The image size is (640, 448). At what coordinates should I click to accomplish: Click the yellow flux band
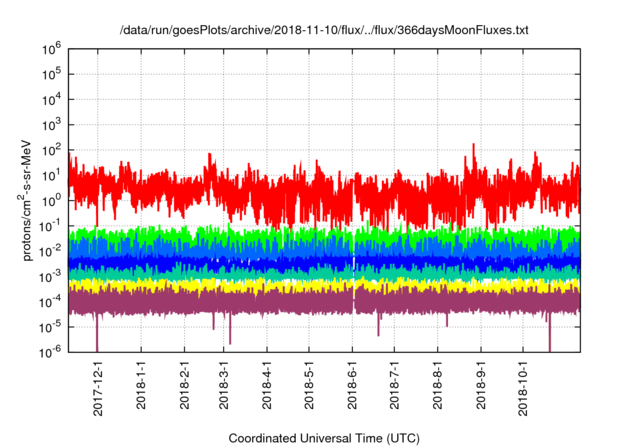pos(300,284)
